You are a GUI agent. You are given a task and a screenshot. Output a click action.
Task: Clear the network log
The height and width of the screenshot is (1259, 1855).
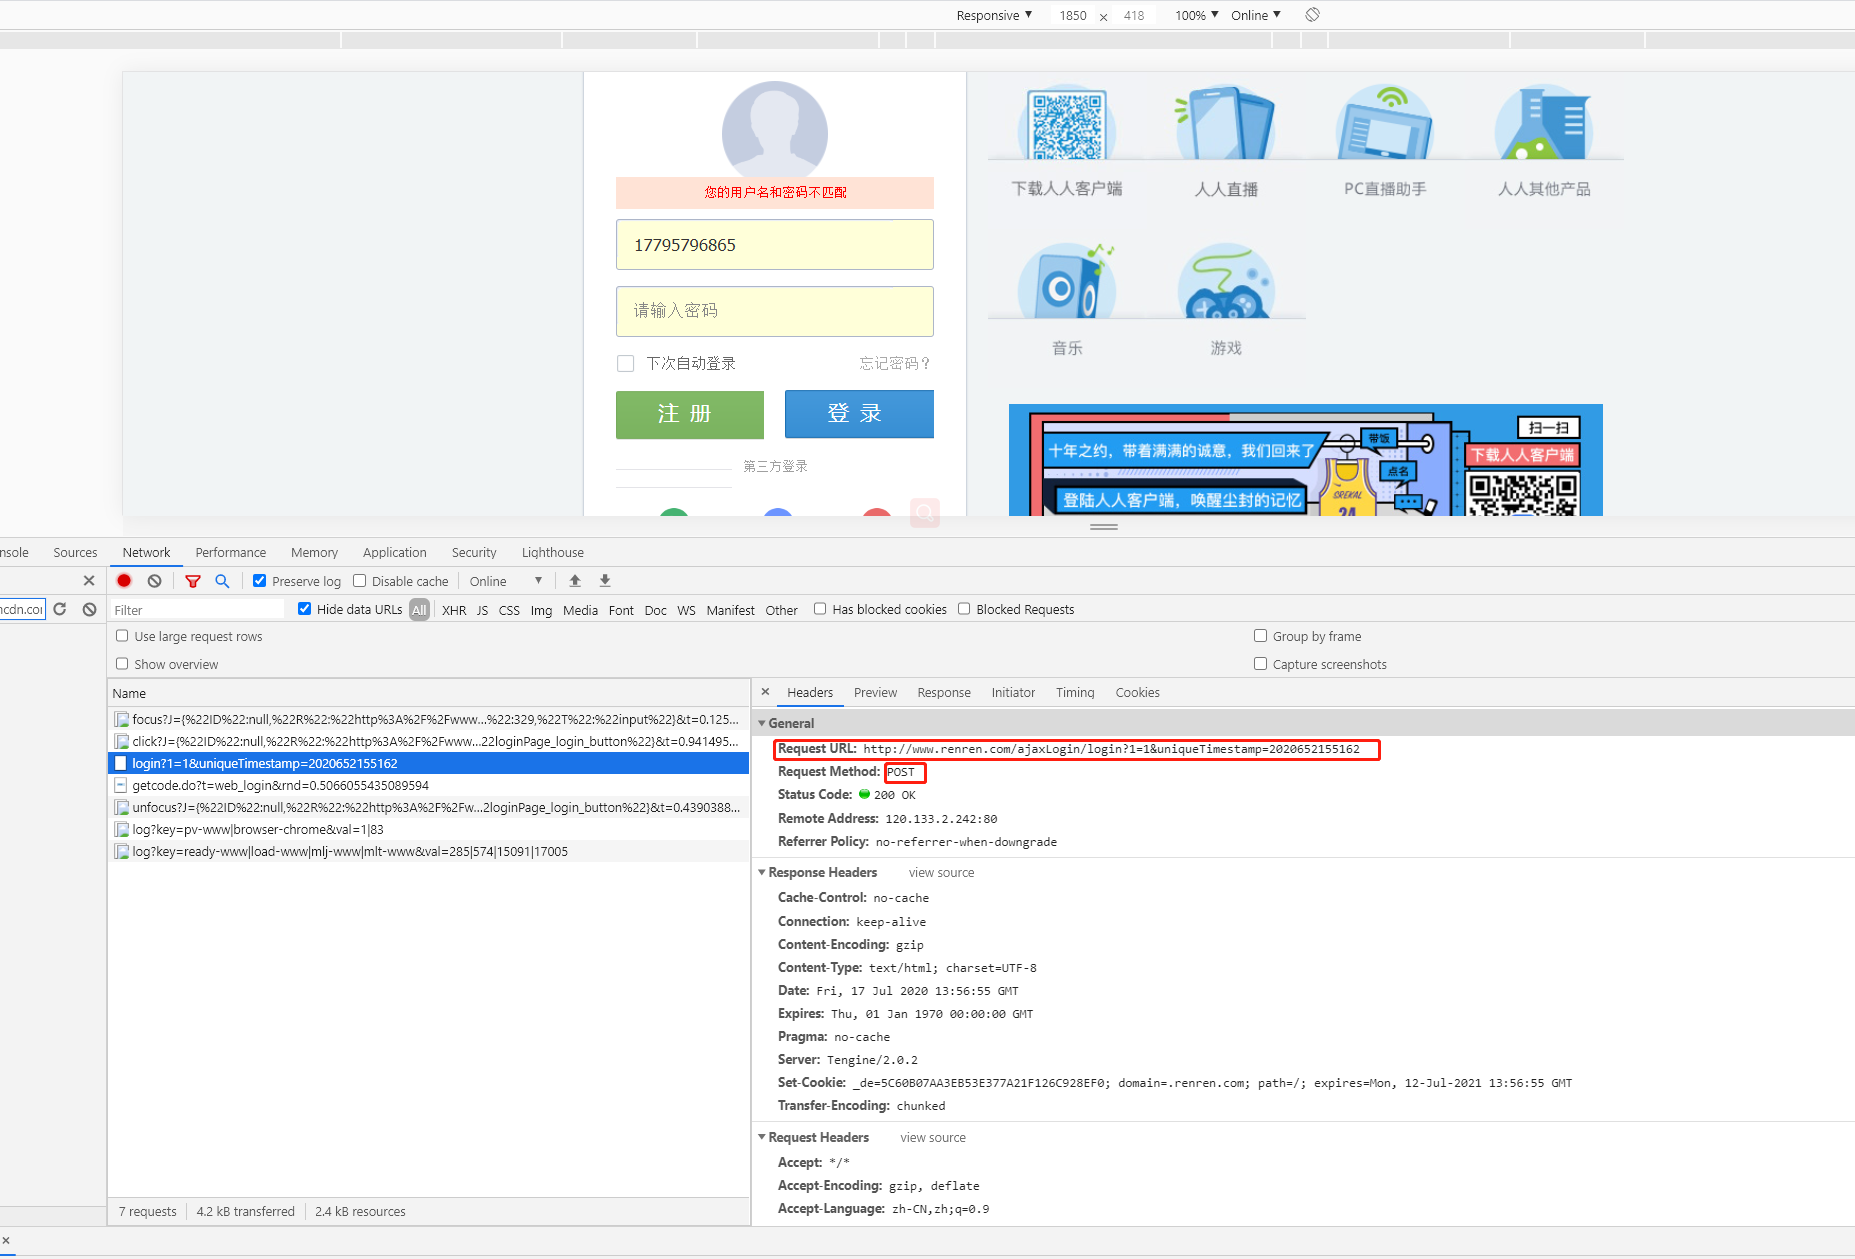pos(154,581)
